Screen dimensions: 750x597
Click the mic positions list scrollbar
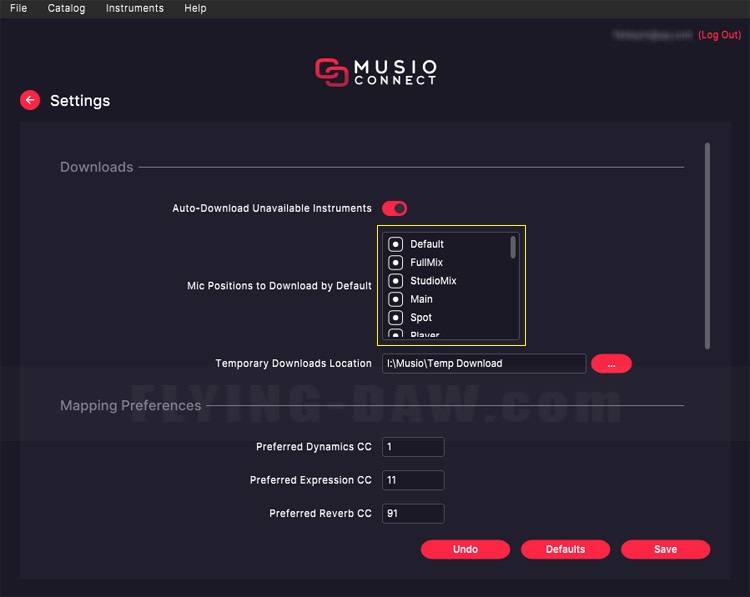[x=513, y=247]
